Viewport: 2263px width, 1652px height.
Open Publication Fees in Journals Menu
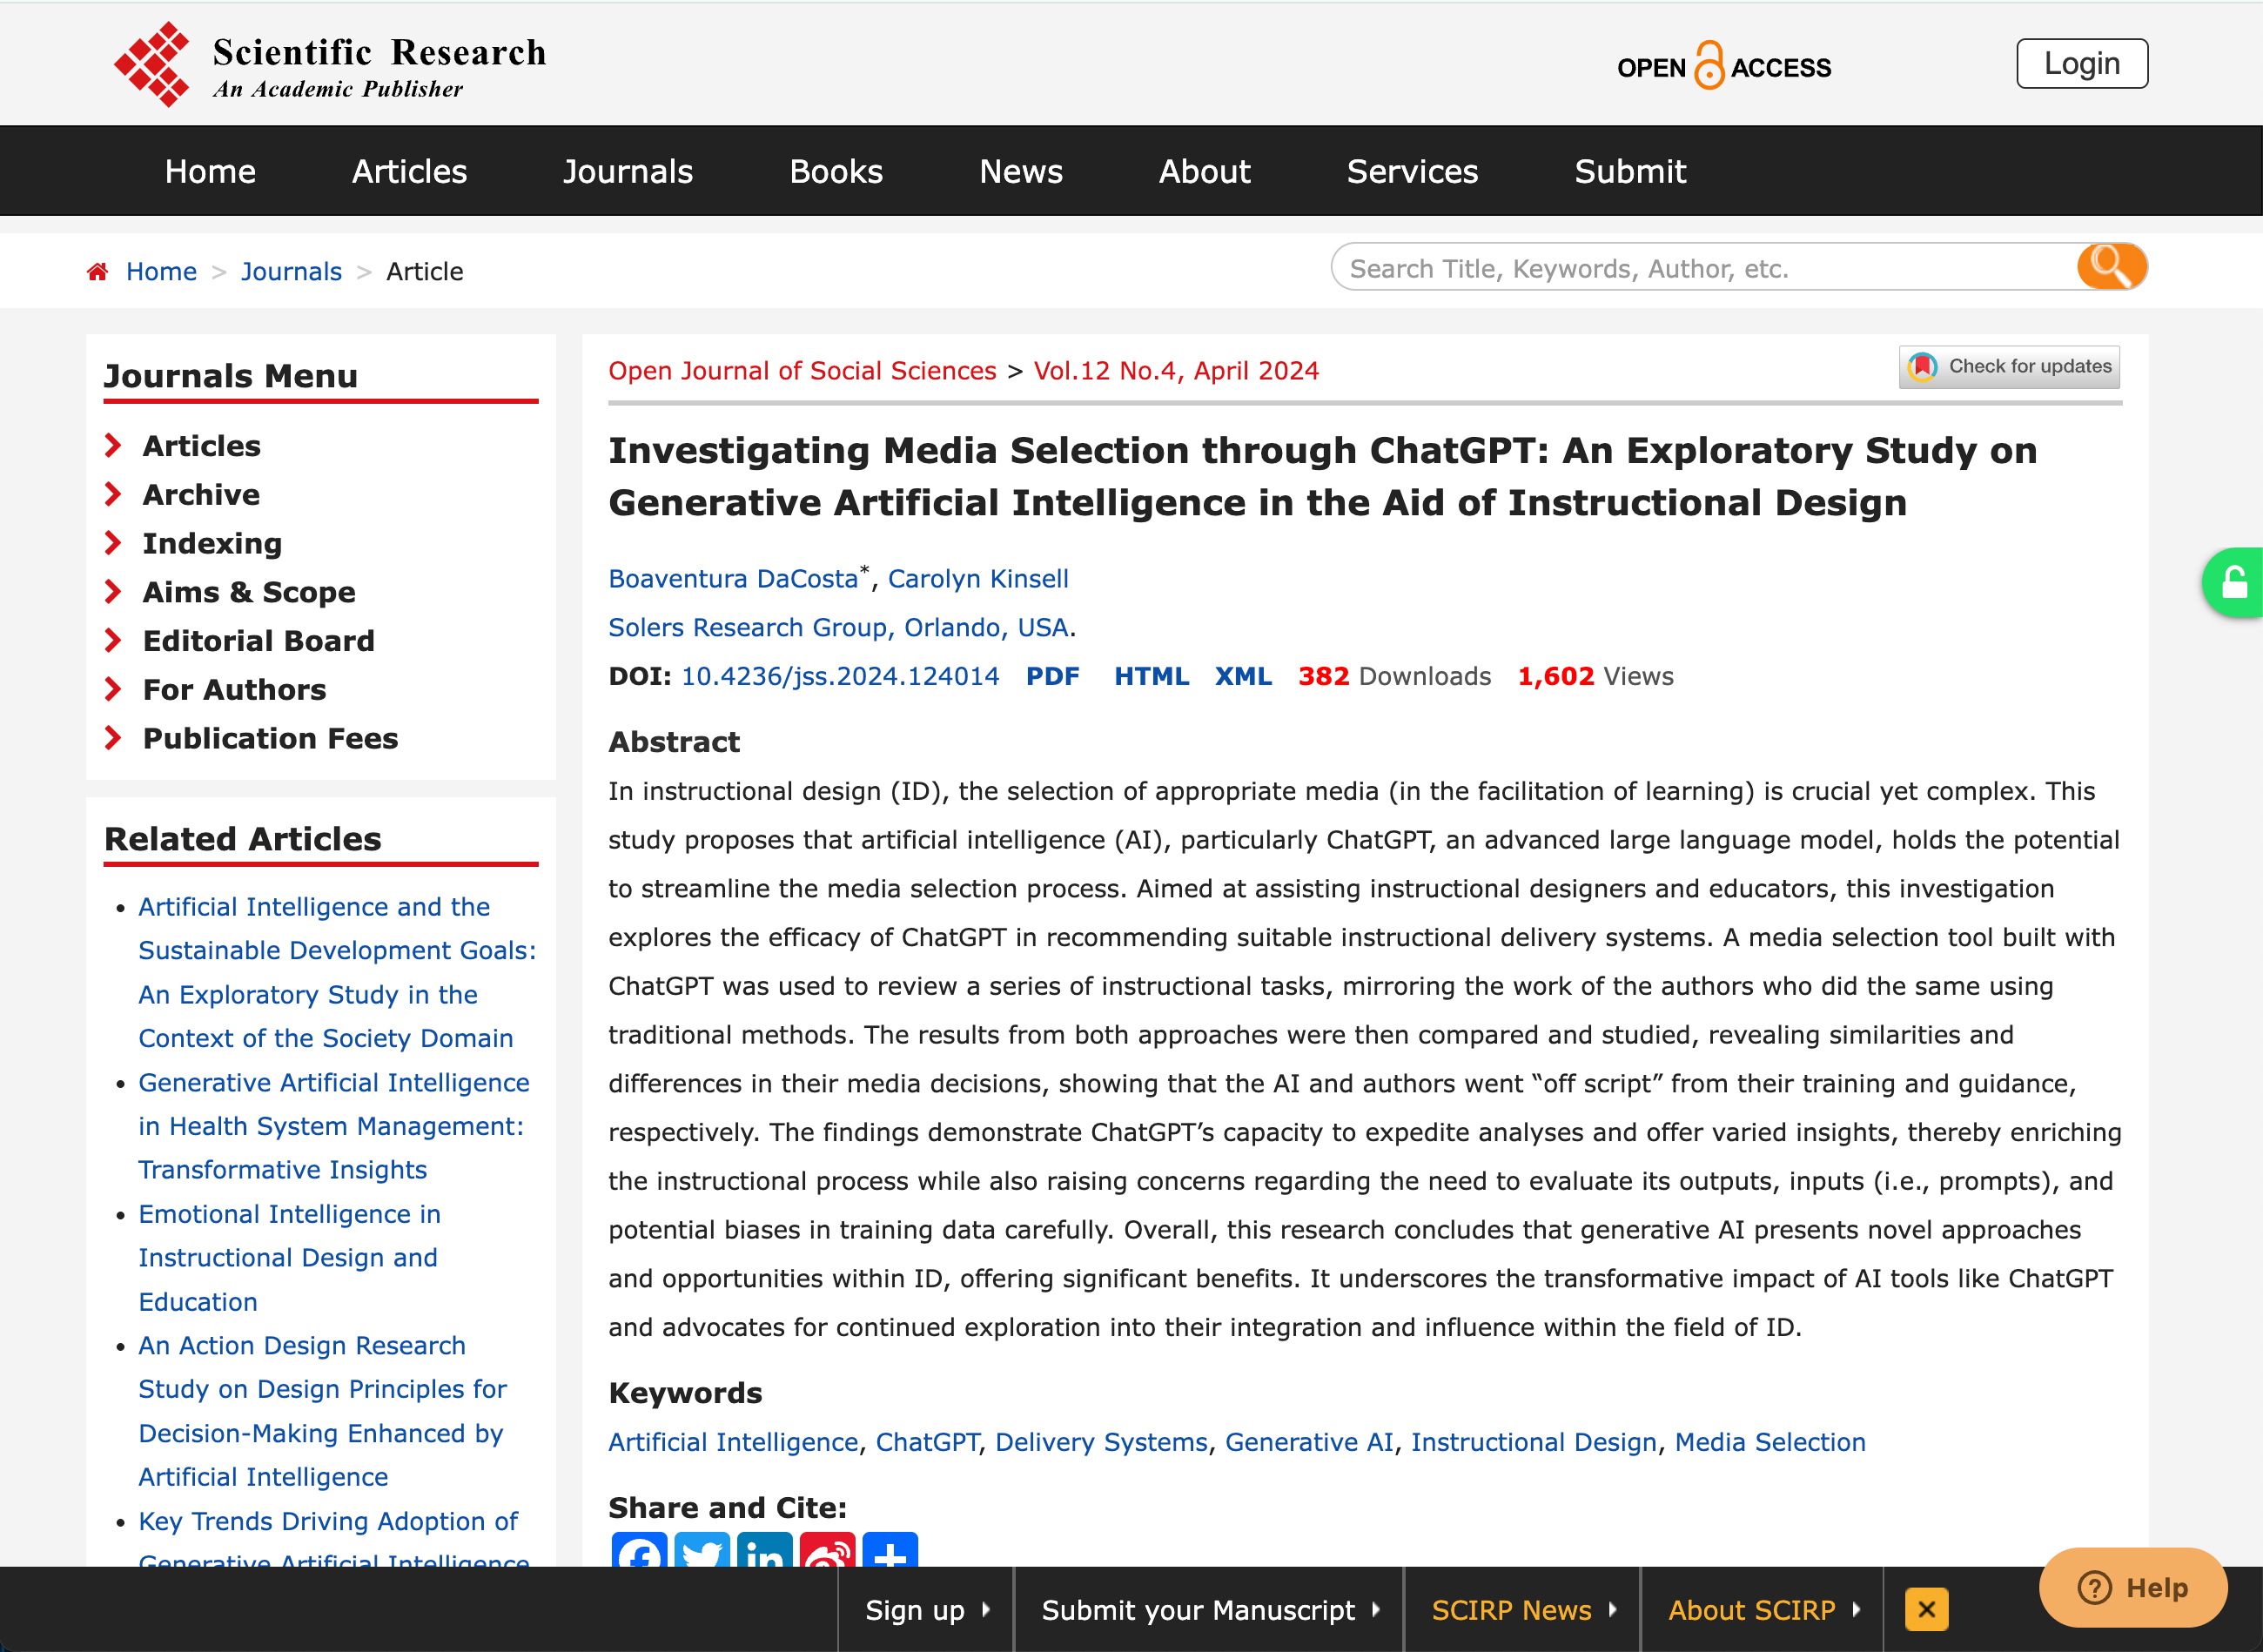[270, 738]
